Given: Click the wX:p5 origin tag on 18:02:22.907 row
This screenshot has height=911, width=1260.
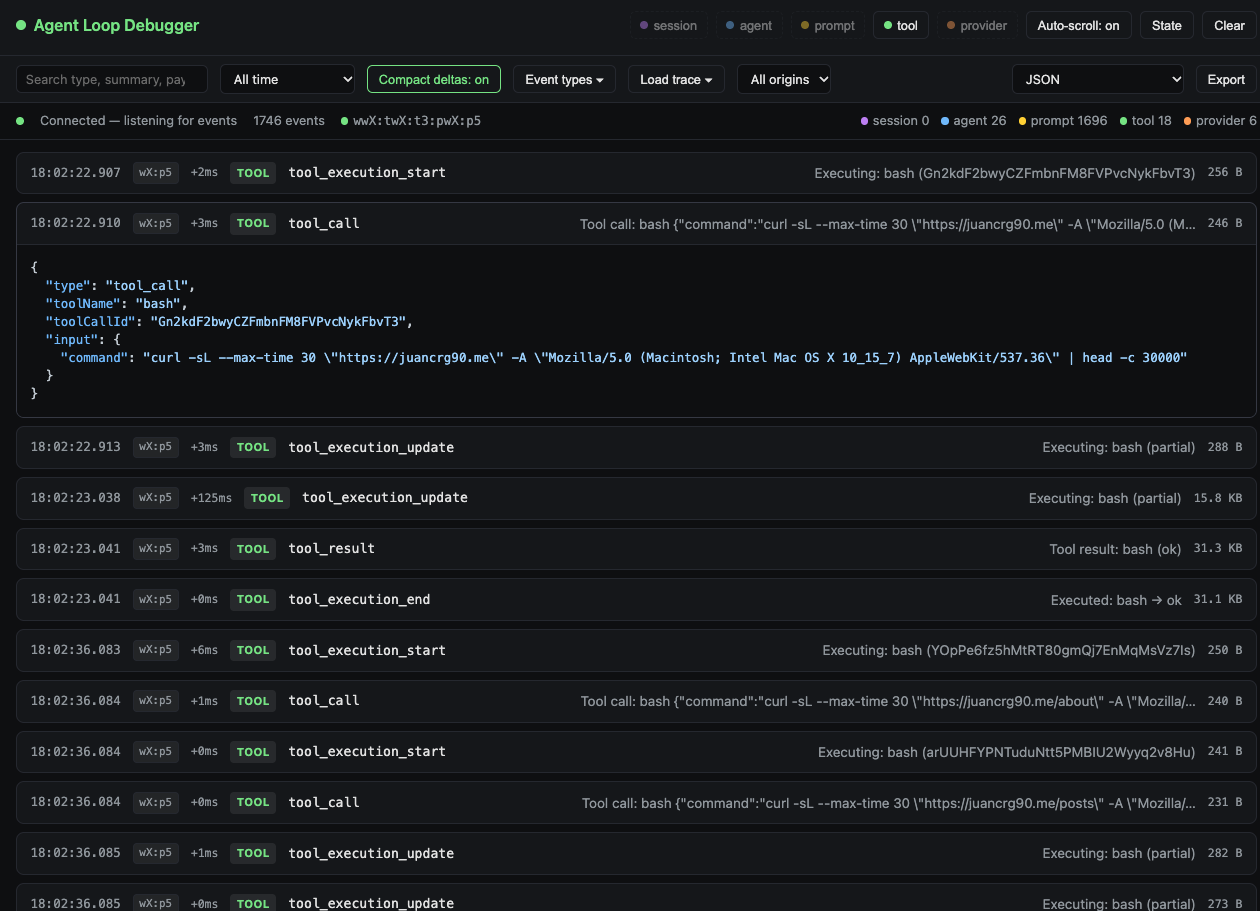Looking at the screenshot, I should tap(156, 173).
